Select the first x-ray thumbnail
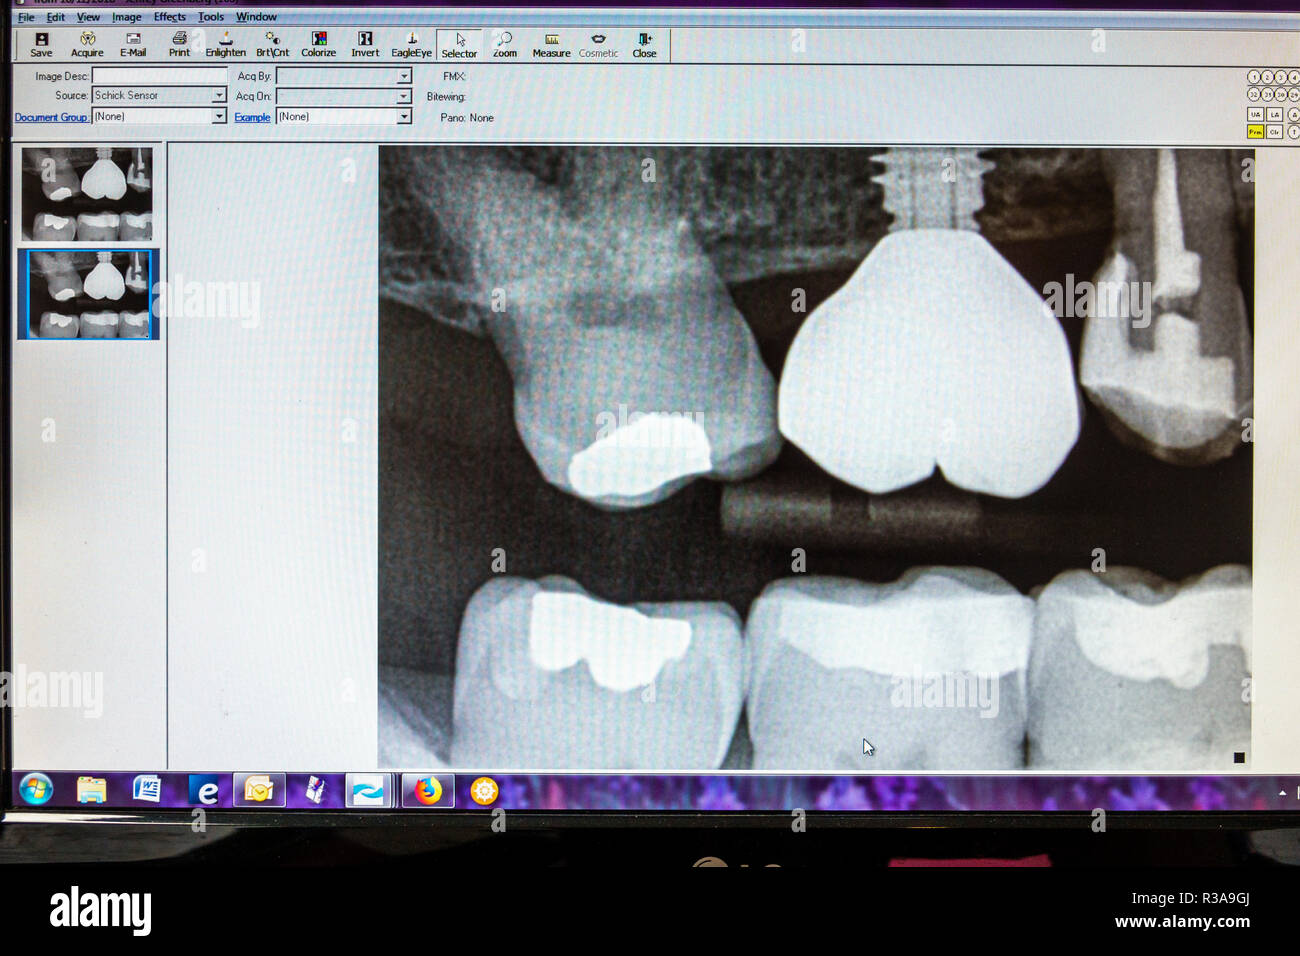1300x956 pixels. click(88, 194)
